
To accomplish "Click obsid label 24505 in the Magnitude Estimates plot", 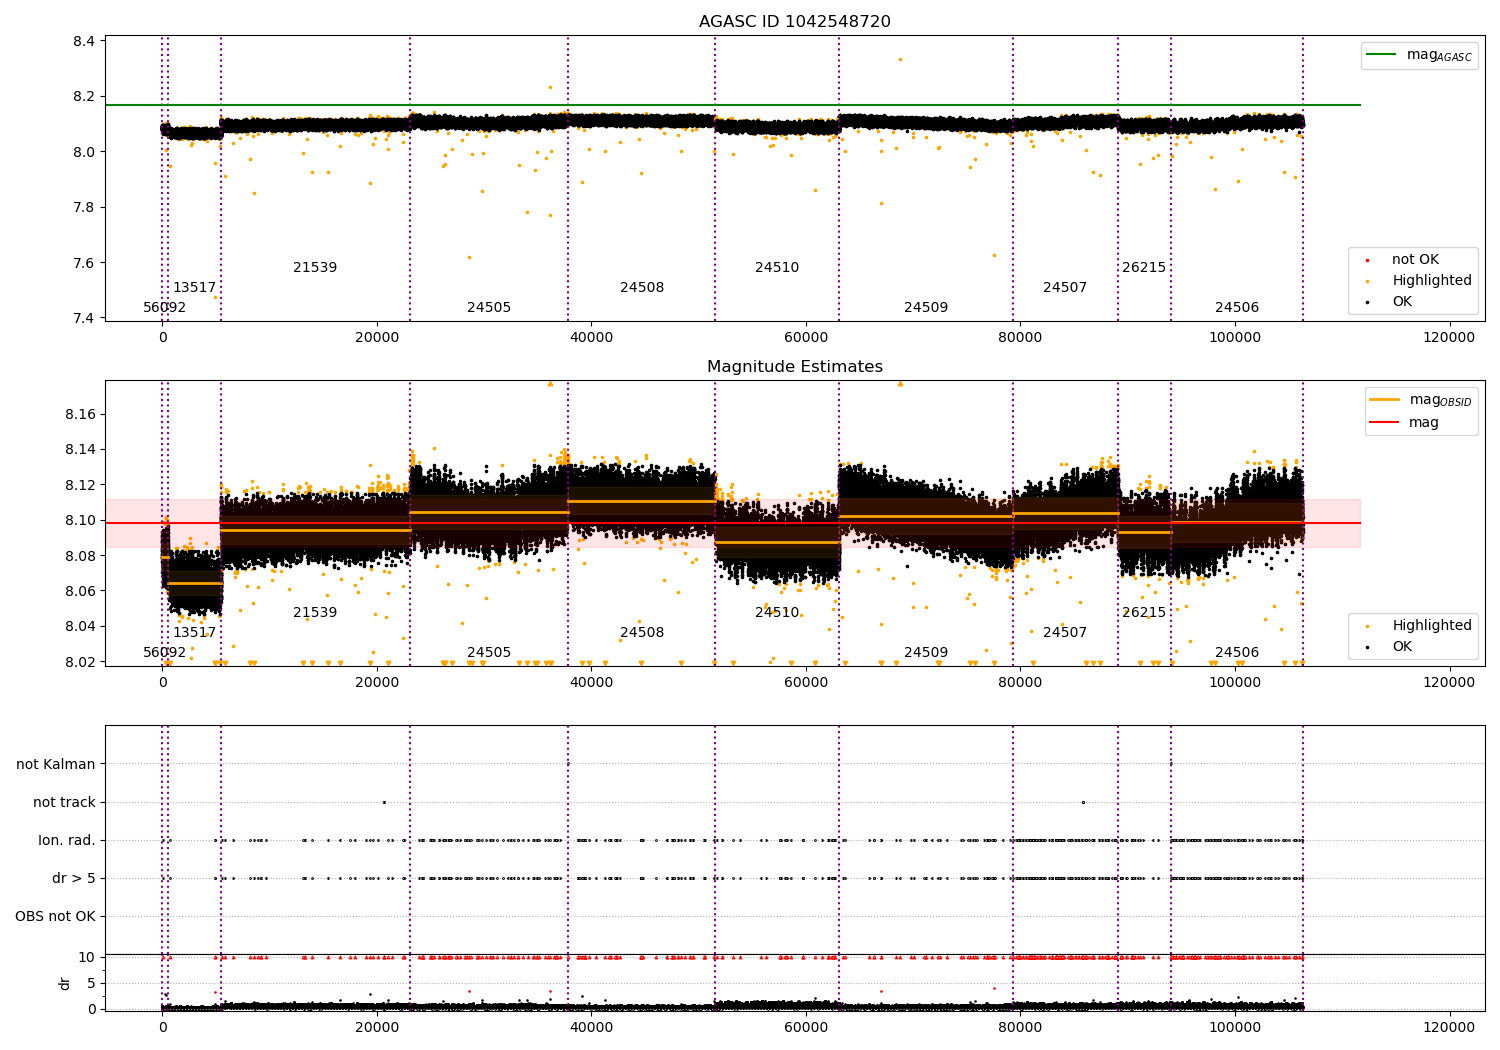I will [489, 653].
